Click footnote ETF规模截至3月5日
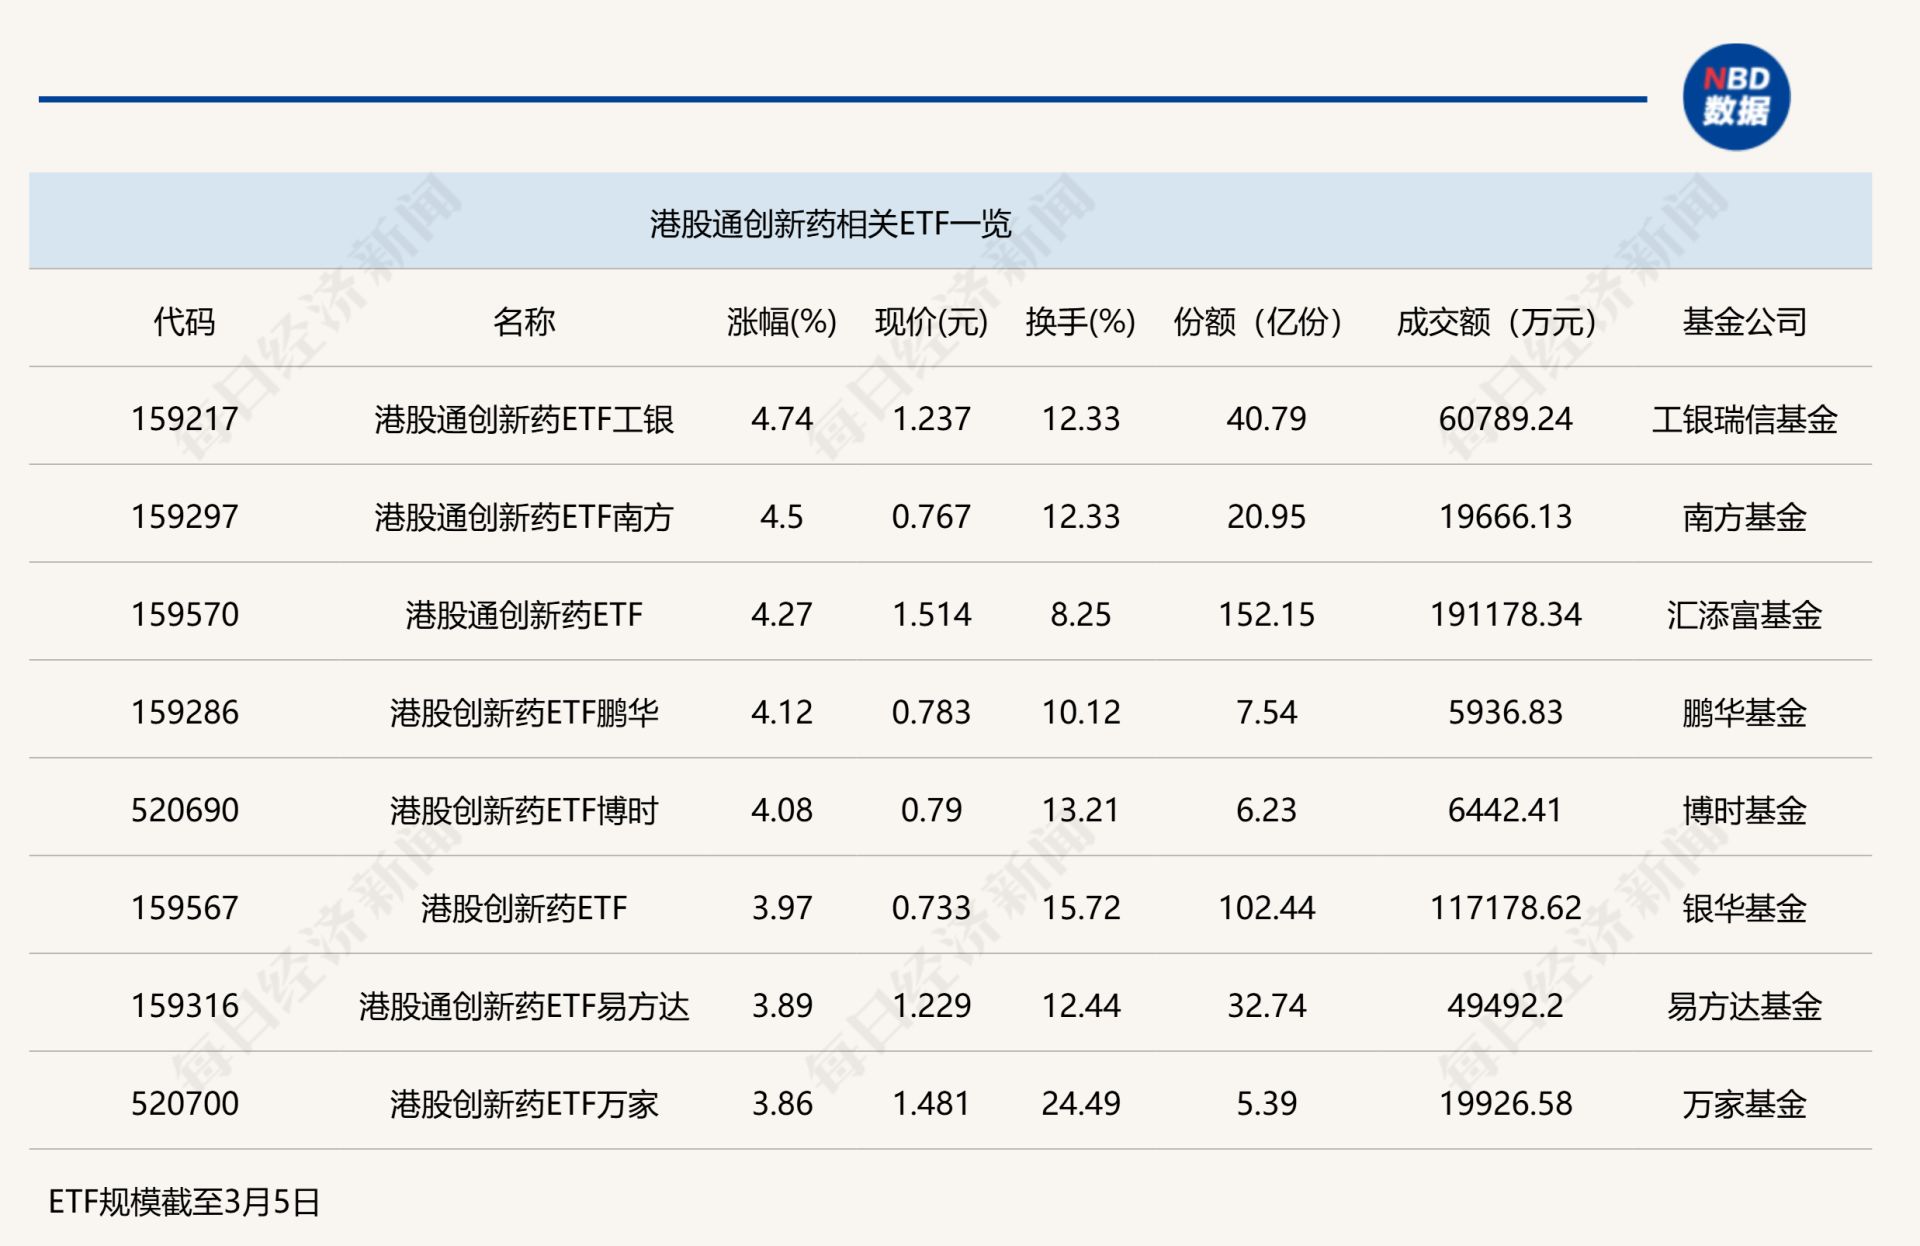Image resolution: width=1920 pixels, height=1246 pixels. tap(184, 1202)
